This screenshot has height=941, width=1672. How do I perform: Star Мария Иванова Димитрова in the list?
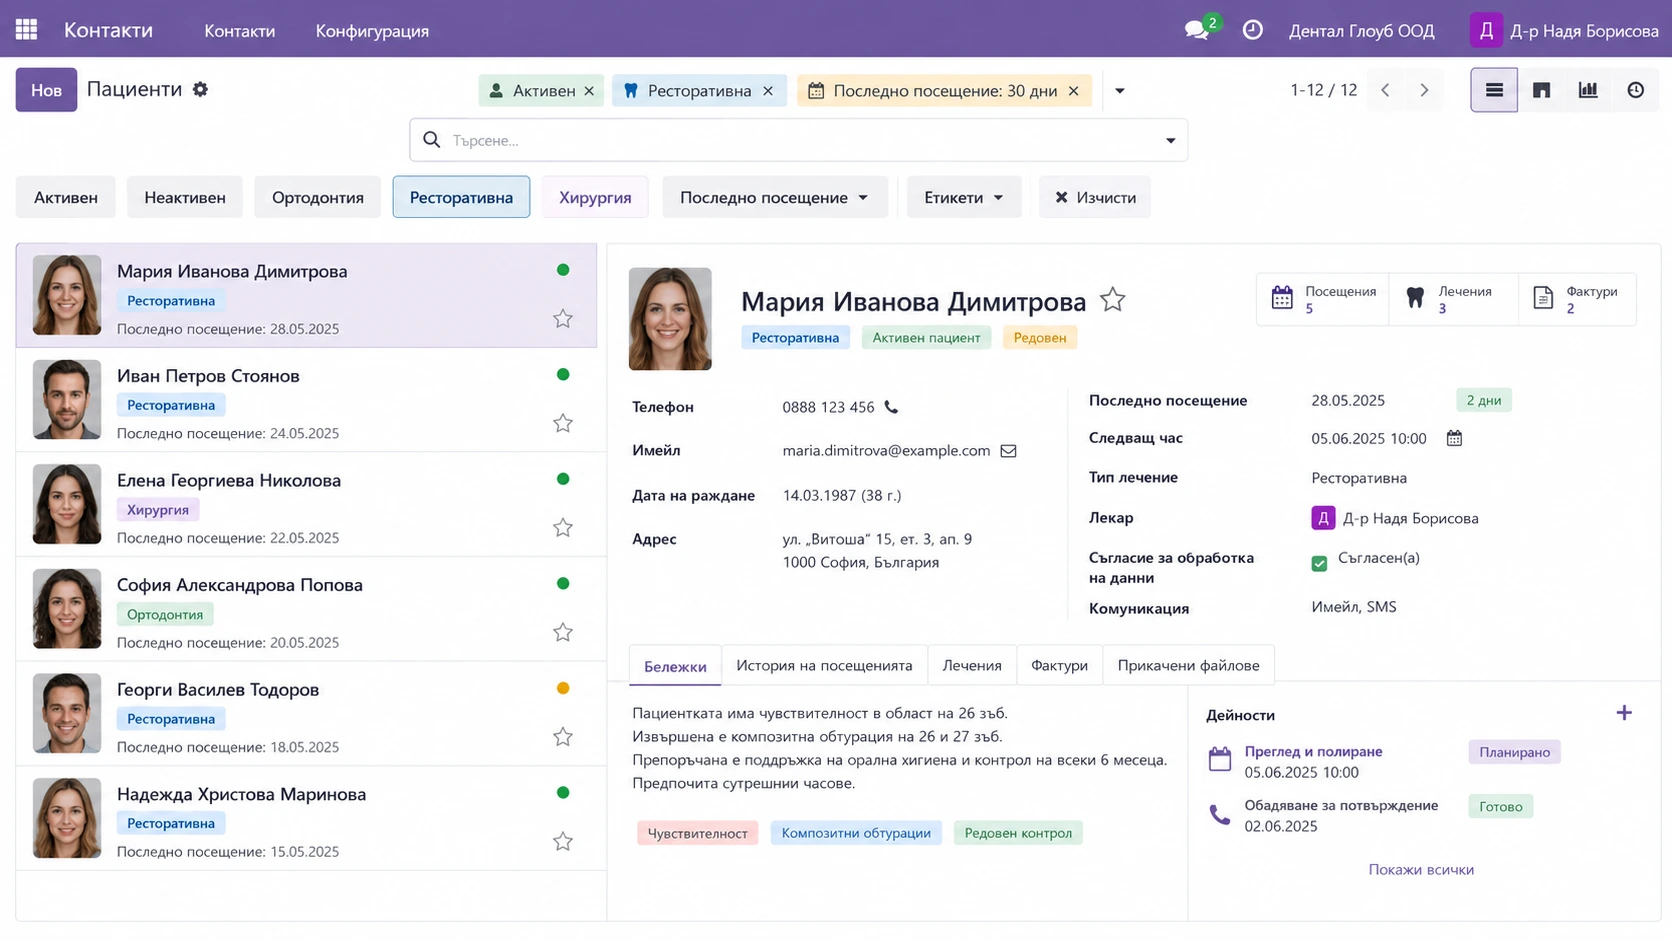coord(563,319)
